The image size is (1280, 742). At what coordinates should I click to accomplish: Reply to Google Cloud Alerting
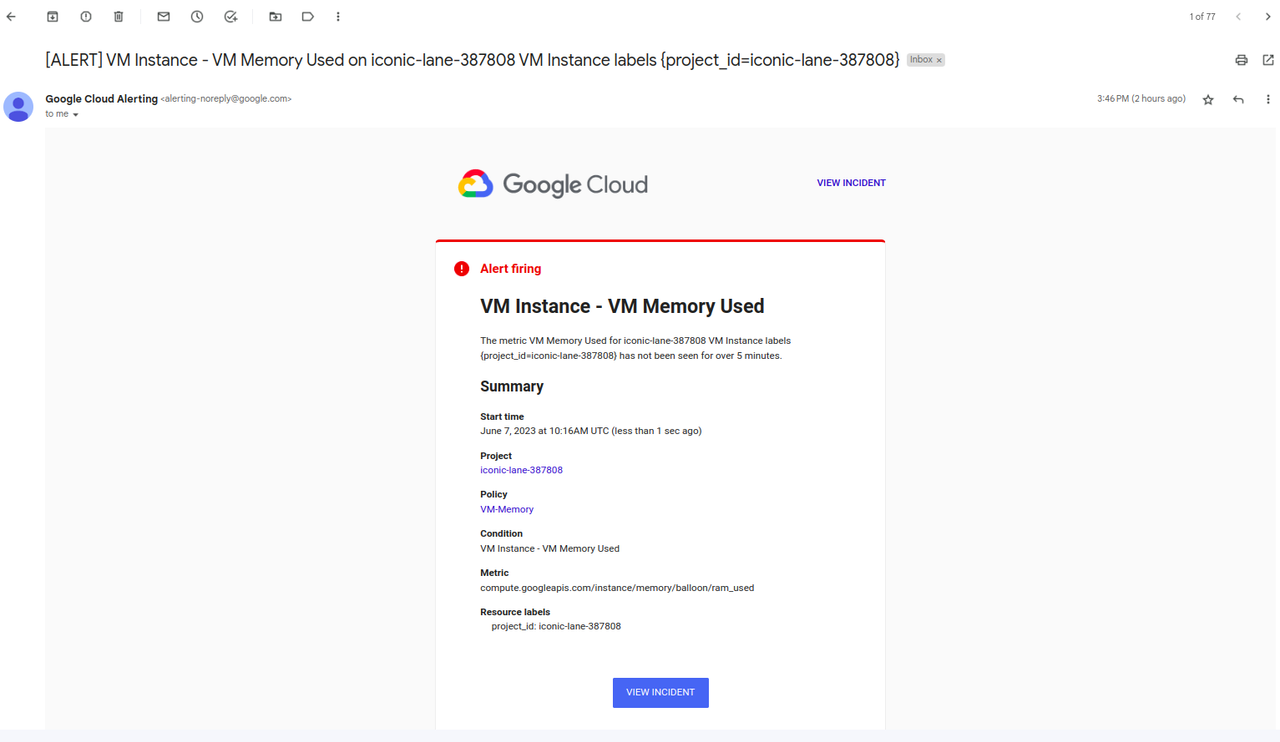click(x=1238, y=99)
